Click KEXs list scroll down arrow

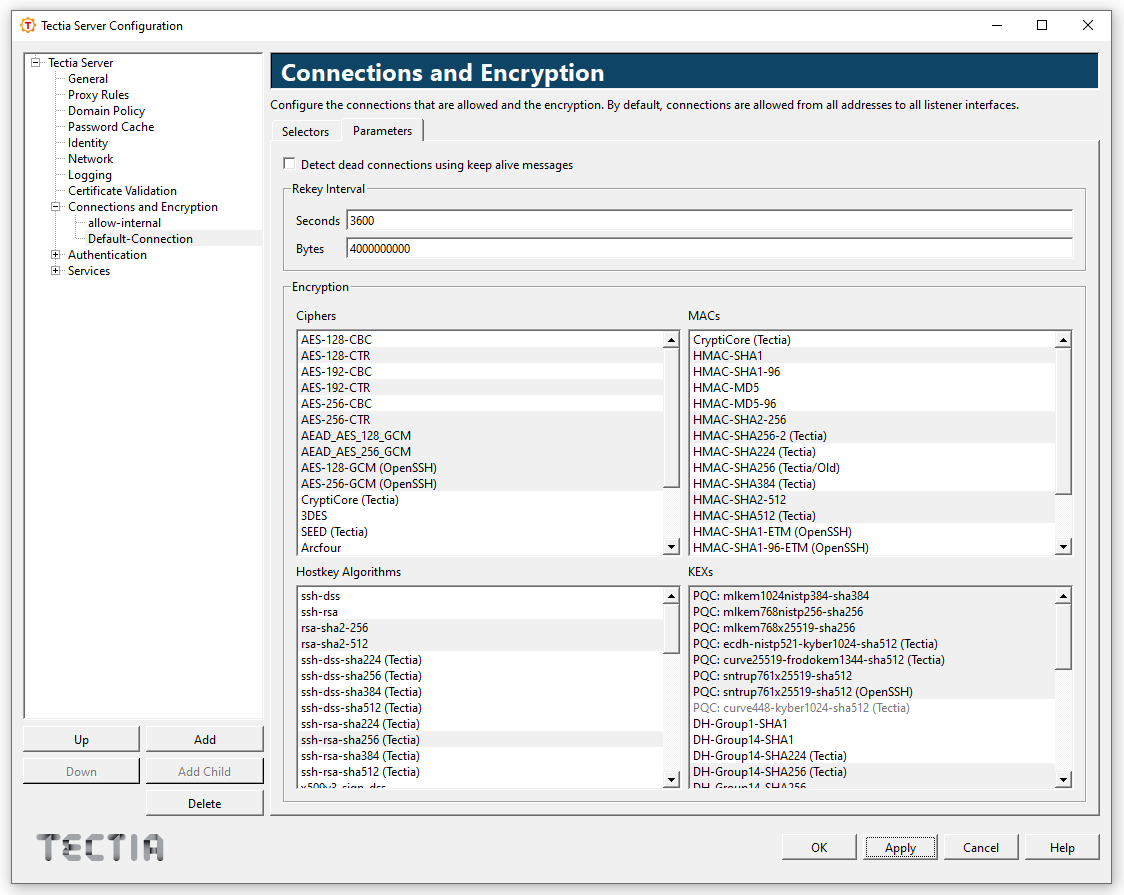coord(1064,779)
